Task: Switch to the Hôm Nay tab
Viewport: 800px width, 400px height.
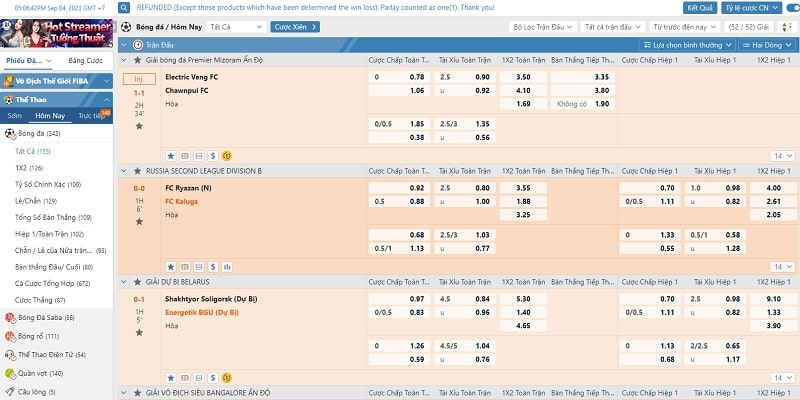Action: (50, 116)
